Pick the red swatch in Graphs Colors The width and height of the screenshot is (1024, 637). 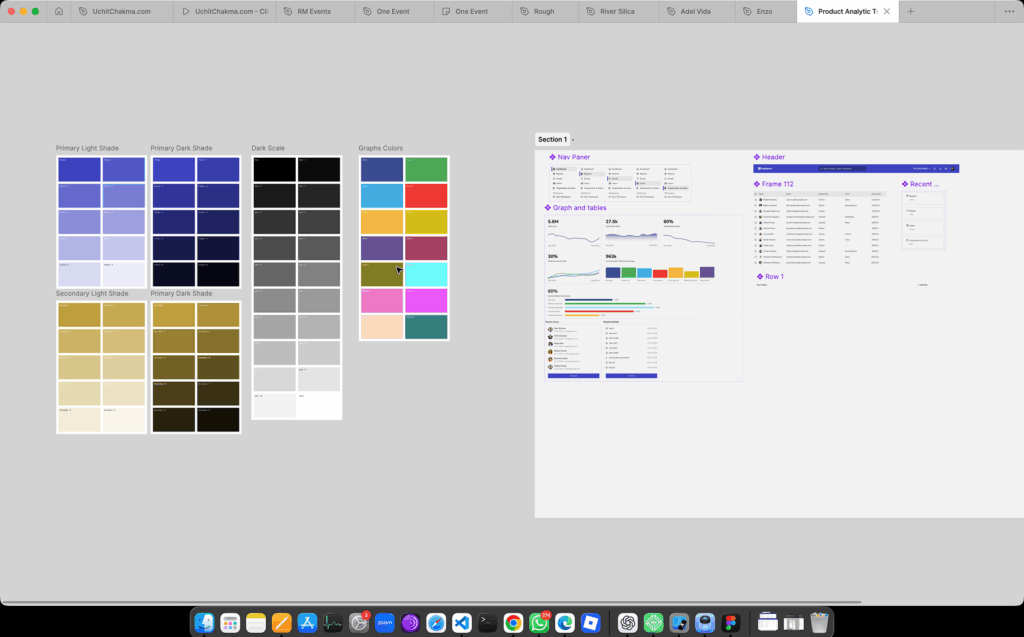coord(426,195)
